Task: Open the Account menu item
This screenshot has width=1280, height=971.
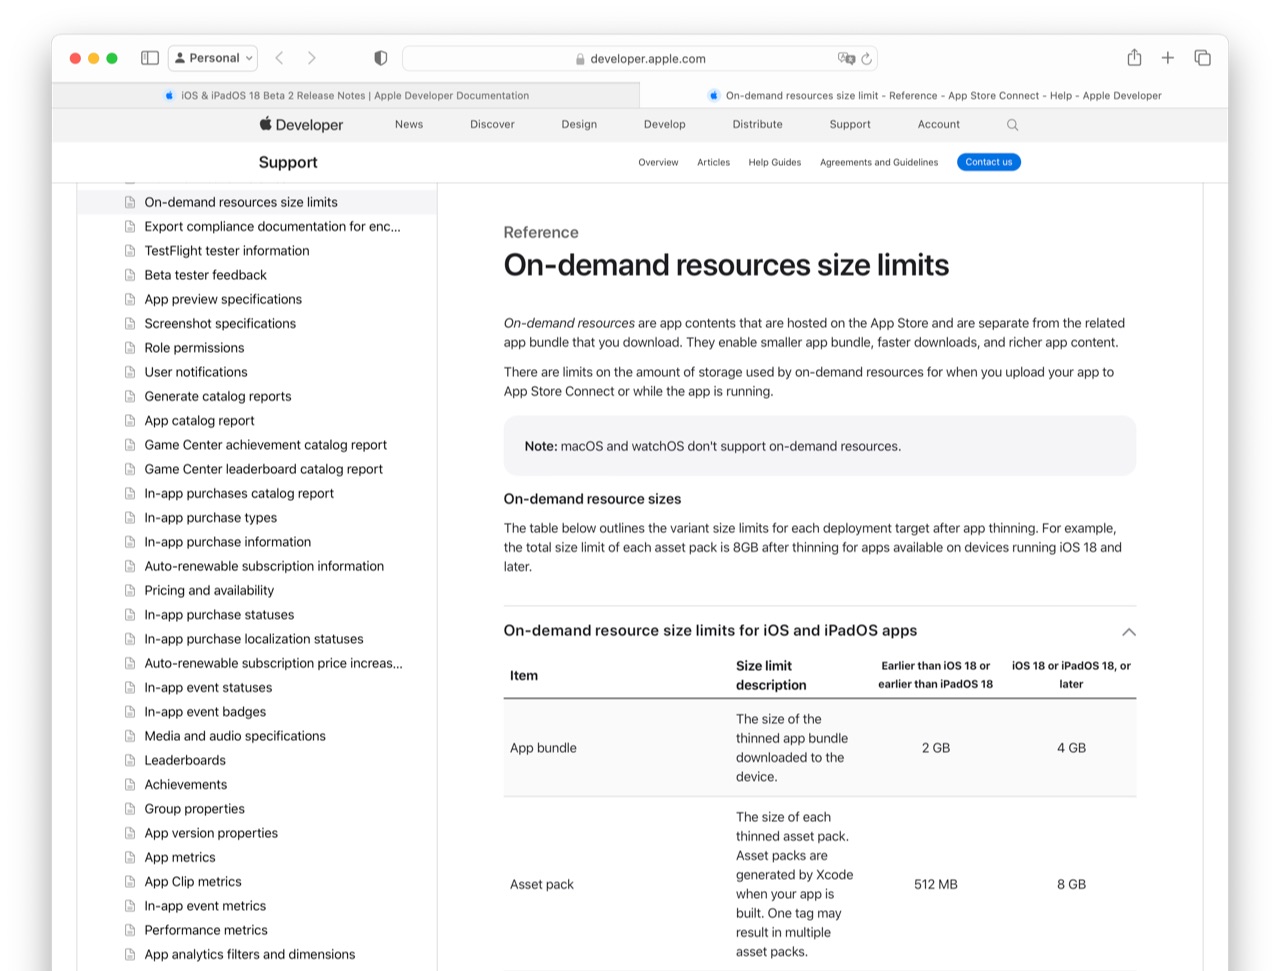Action: tap(939, 124)
